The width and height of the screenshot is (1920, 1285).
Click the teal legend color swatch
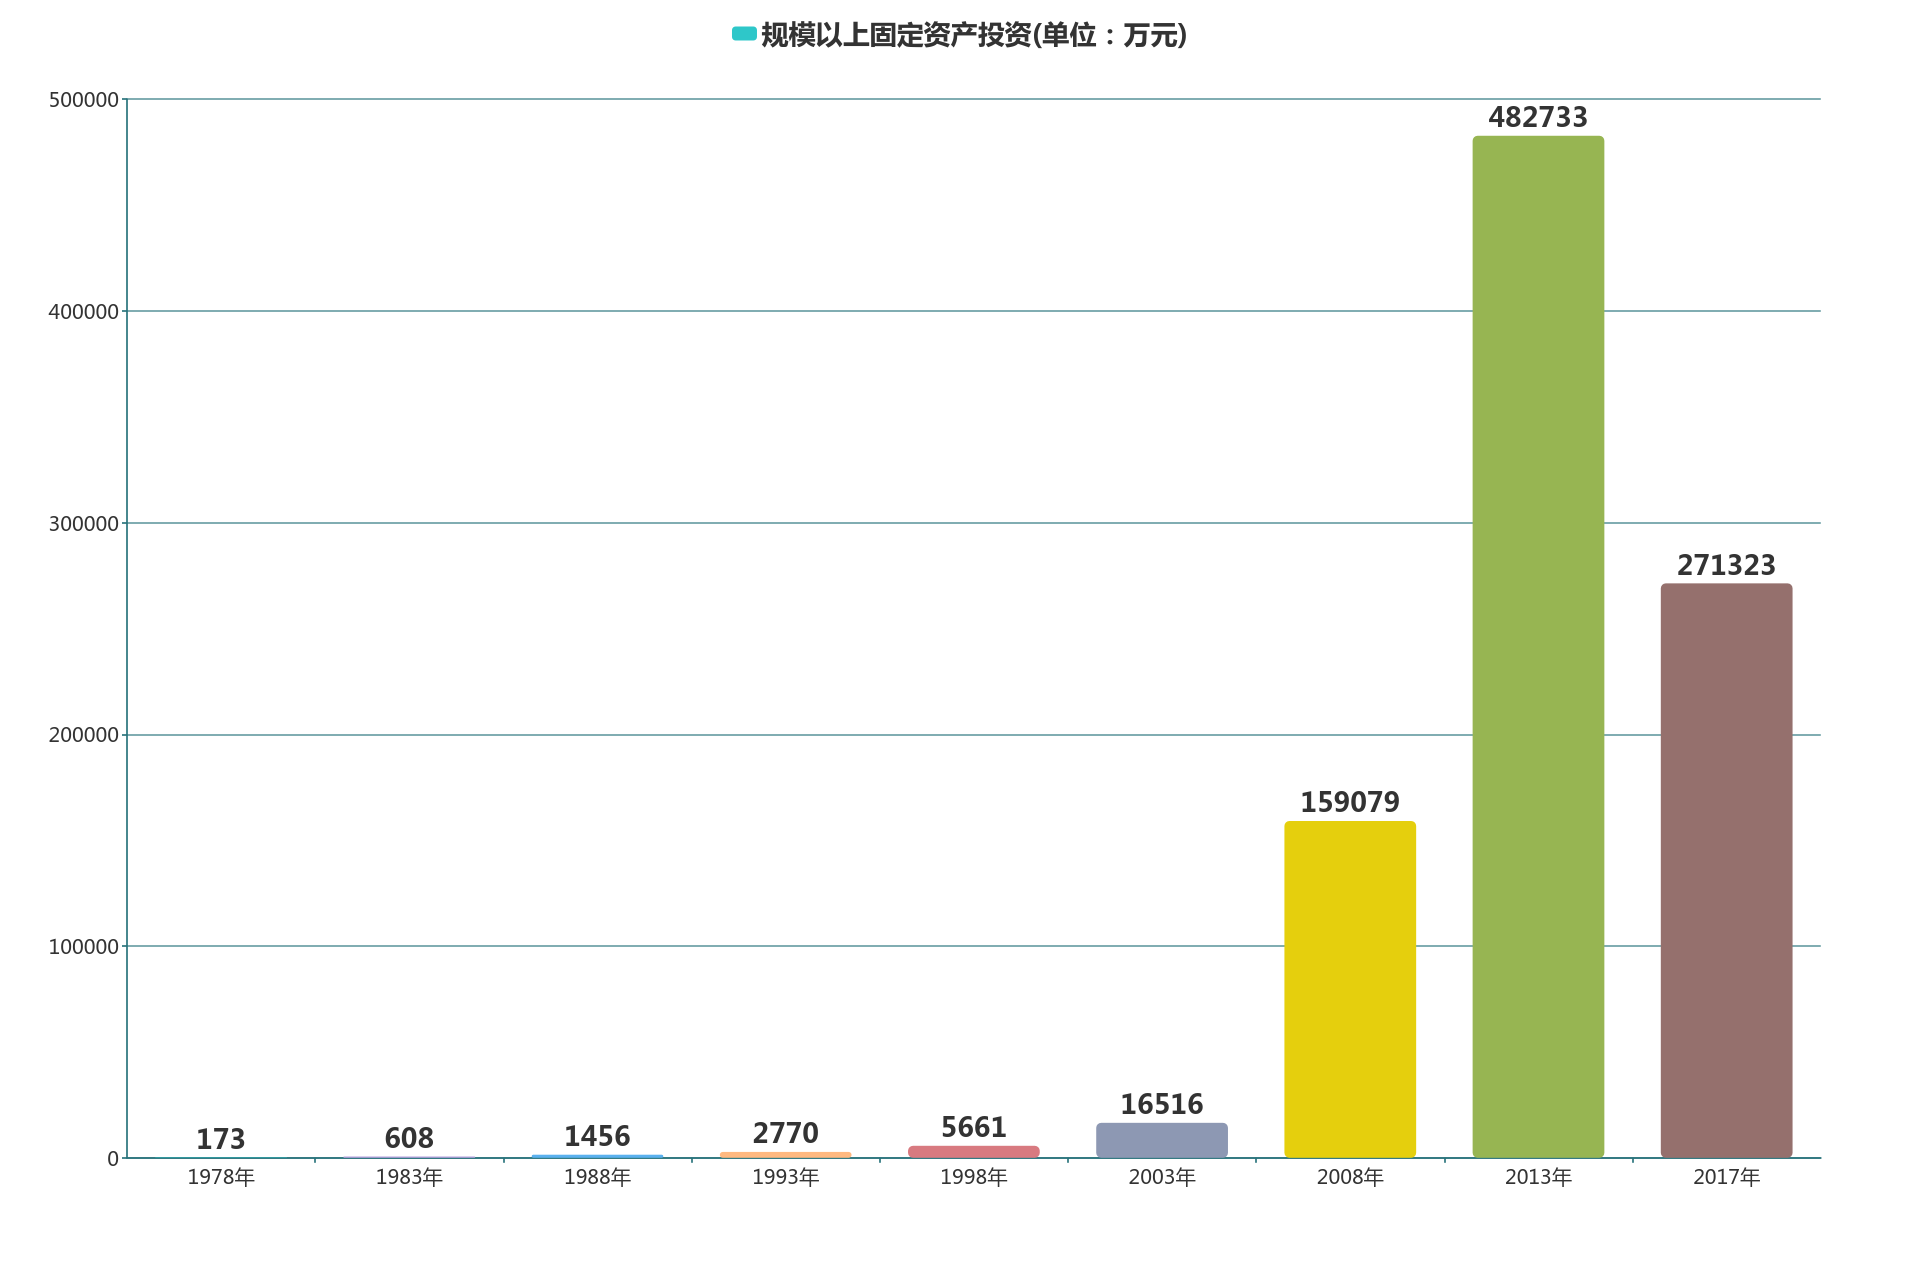(x=743, y=34)
